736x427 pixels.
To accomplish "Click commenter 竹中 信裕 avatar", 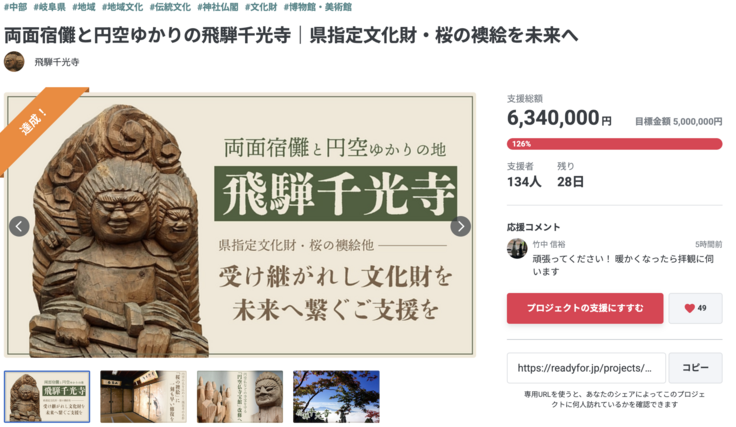I will point(517,248).
